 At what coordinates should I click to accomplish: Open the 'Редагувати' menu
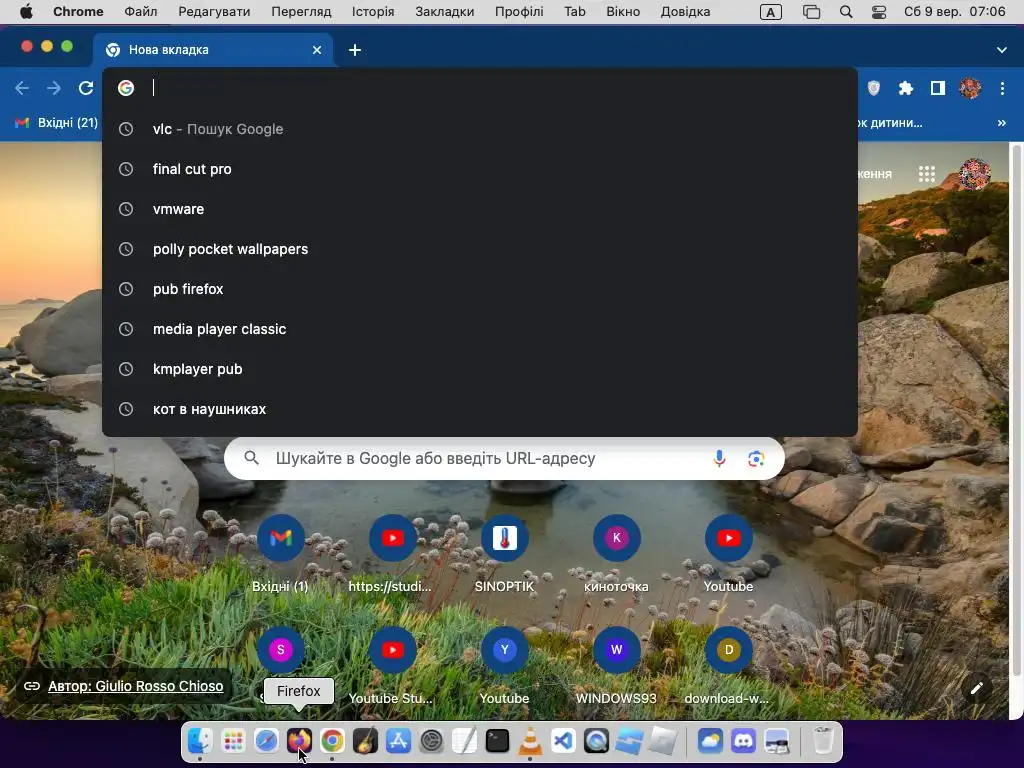pos(214,12)
